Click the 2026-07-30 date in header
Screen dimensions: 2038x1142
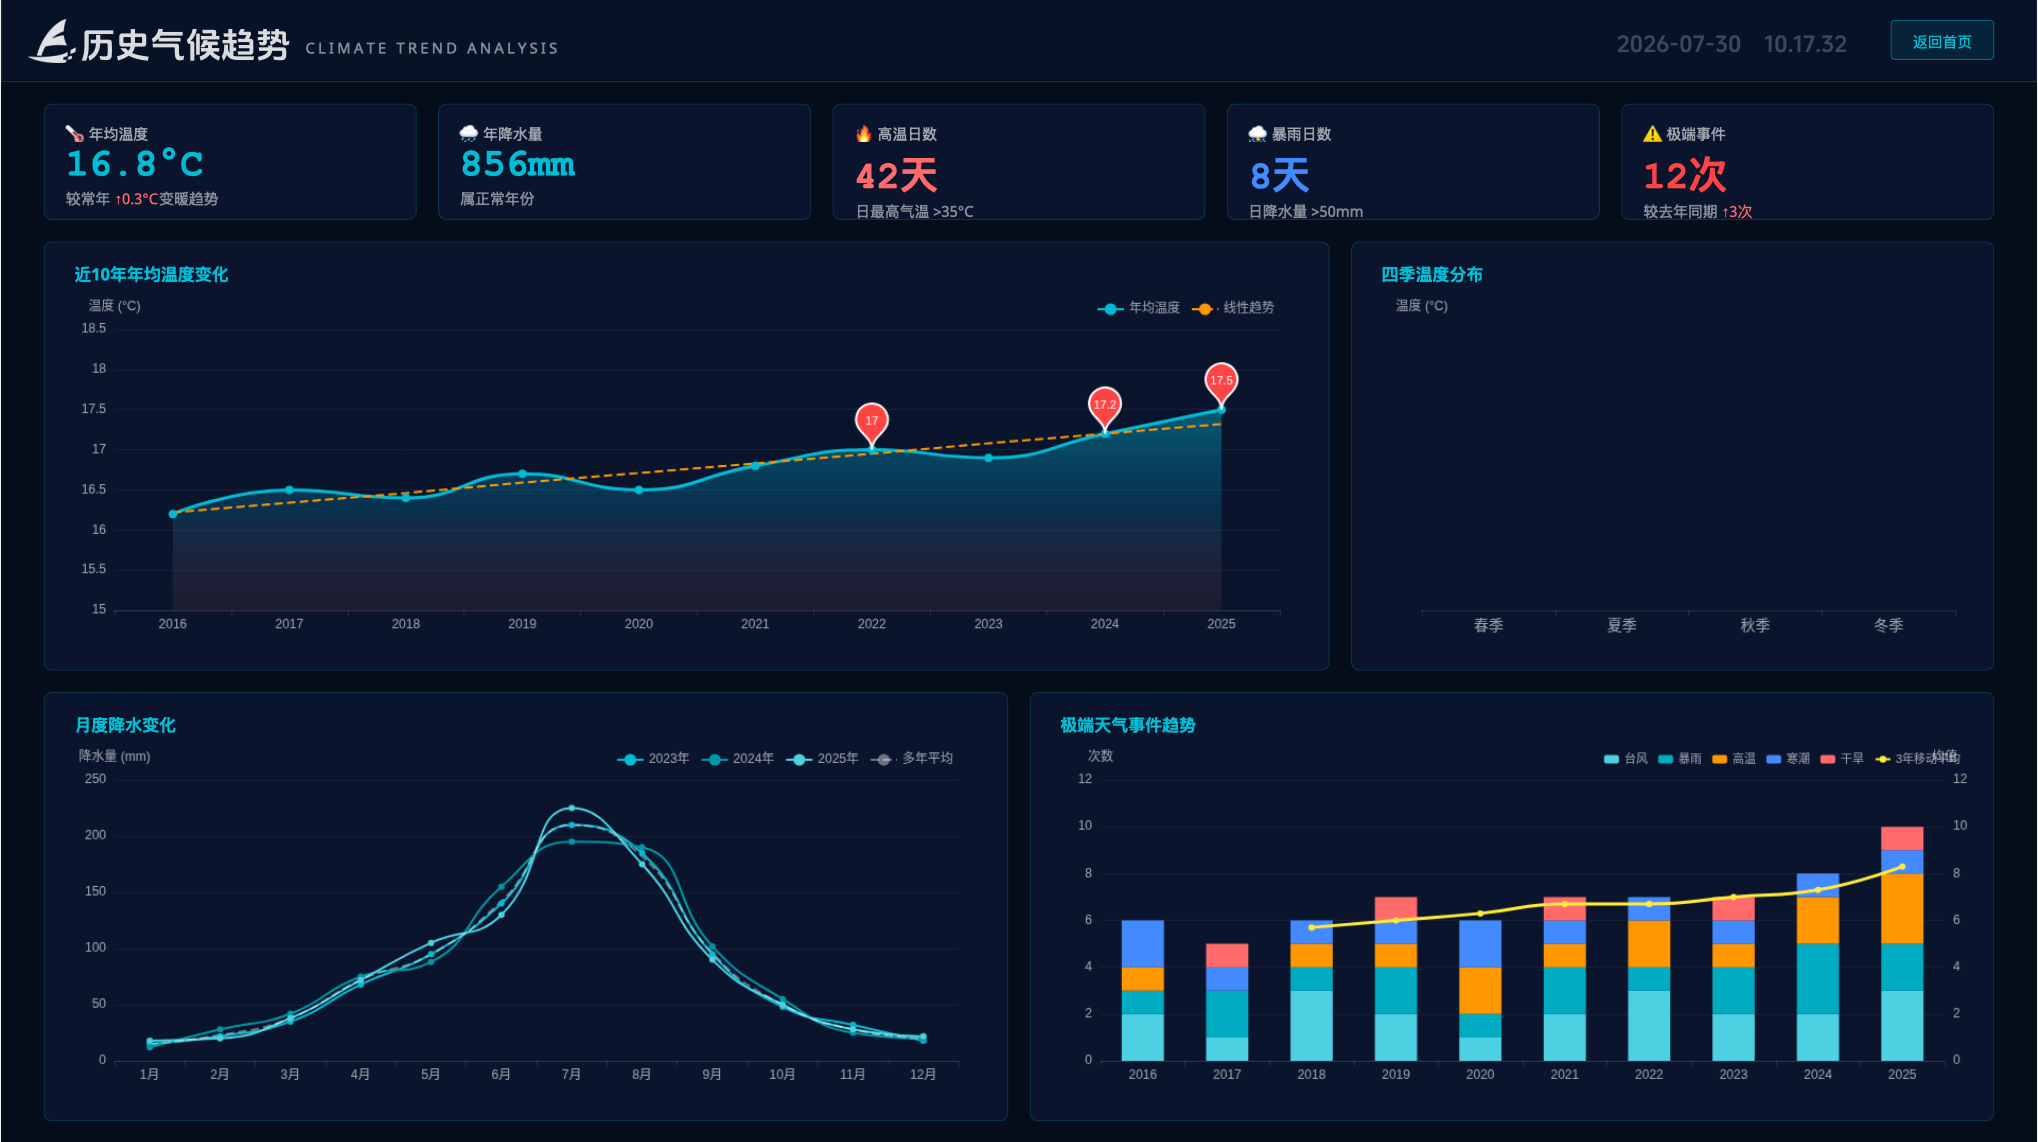coord(1678,44)
